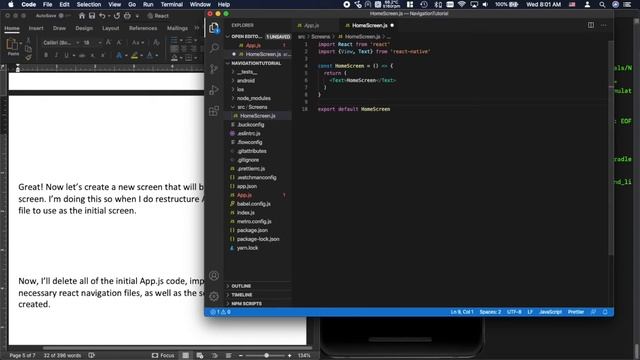
Task: Click JavaScript language mode in status bar
Action: click(550, 312)
